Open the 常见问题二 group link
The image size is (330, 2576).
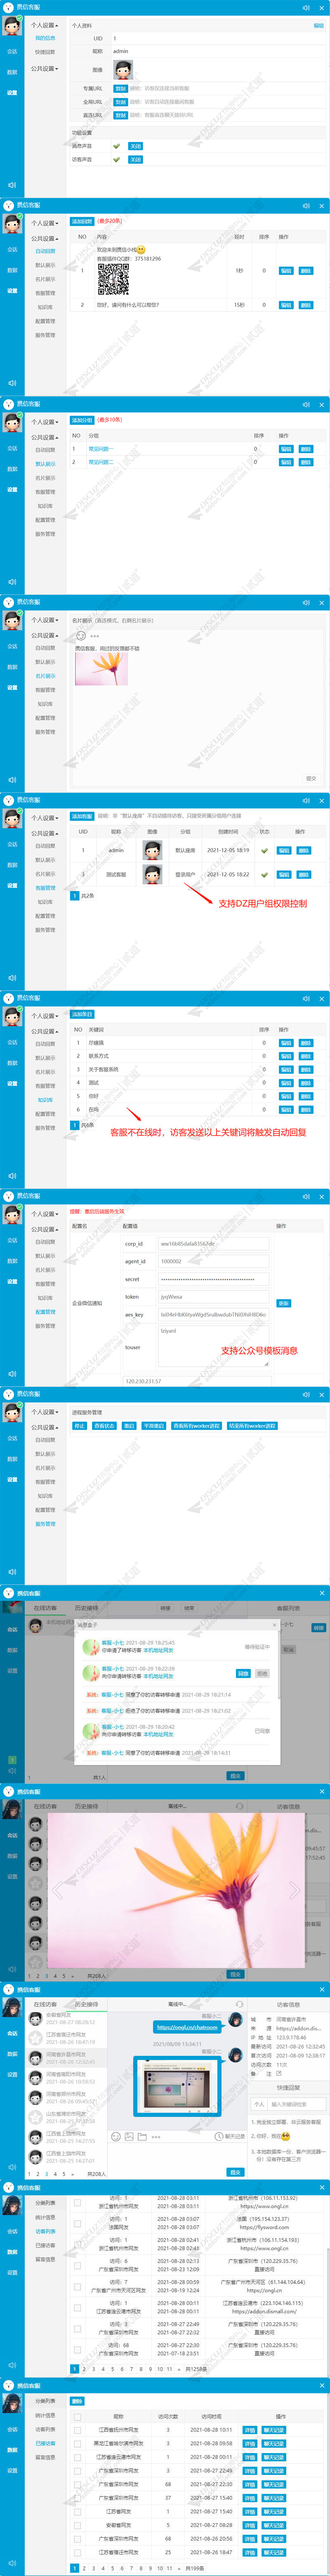click(101, 462)
